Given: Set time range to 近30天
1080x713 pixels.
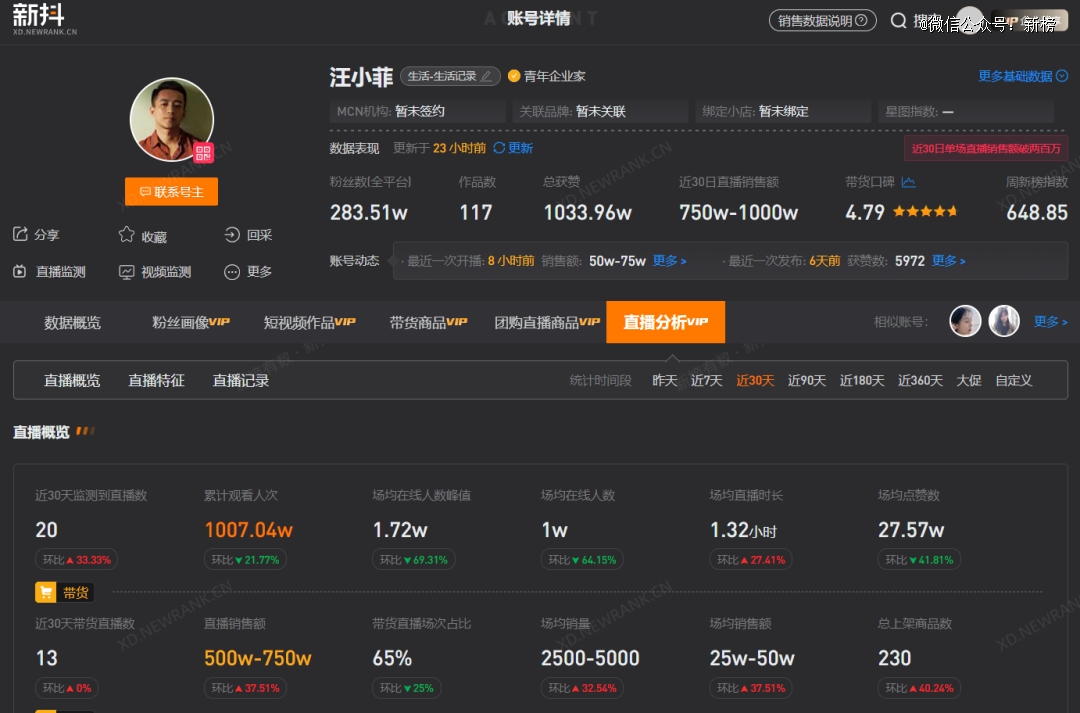Looking at the screenshot, I should coord(755,380).
